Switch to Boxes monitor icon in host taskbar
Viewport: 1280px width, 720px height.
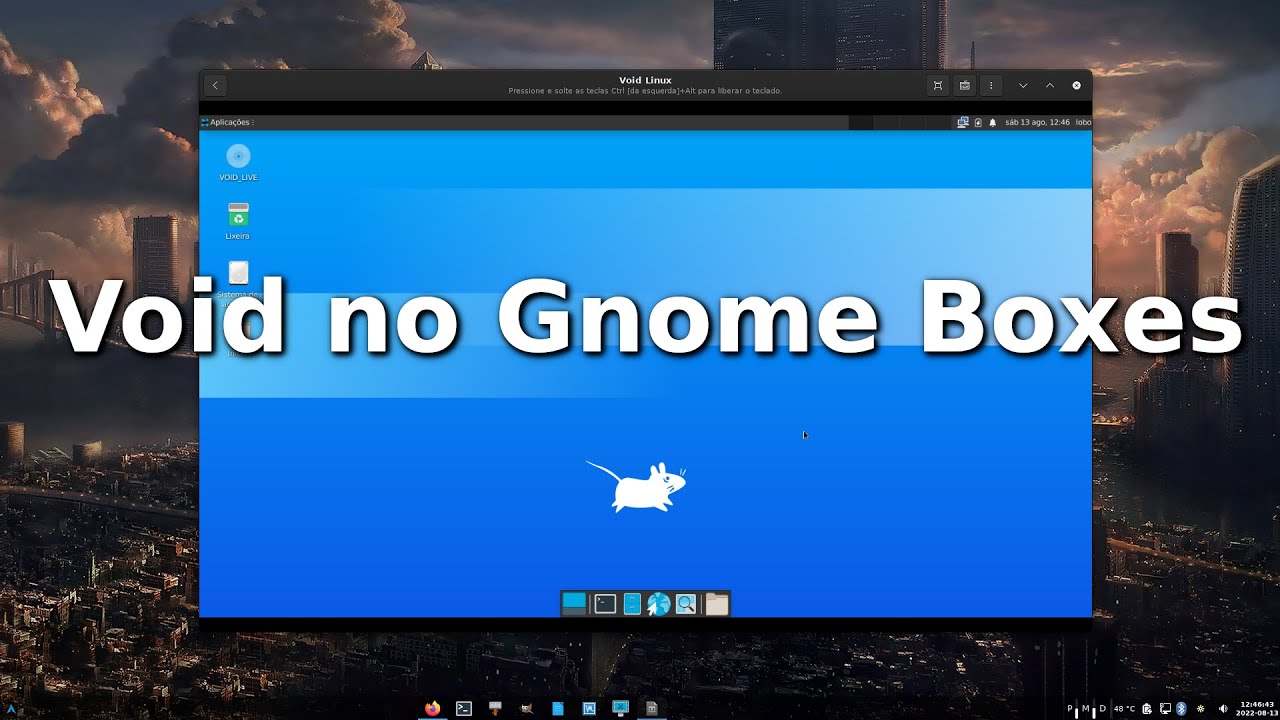[x=620, y=707]
